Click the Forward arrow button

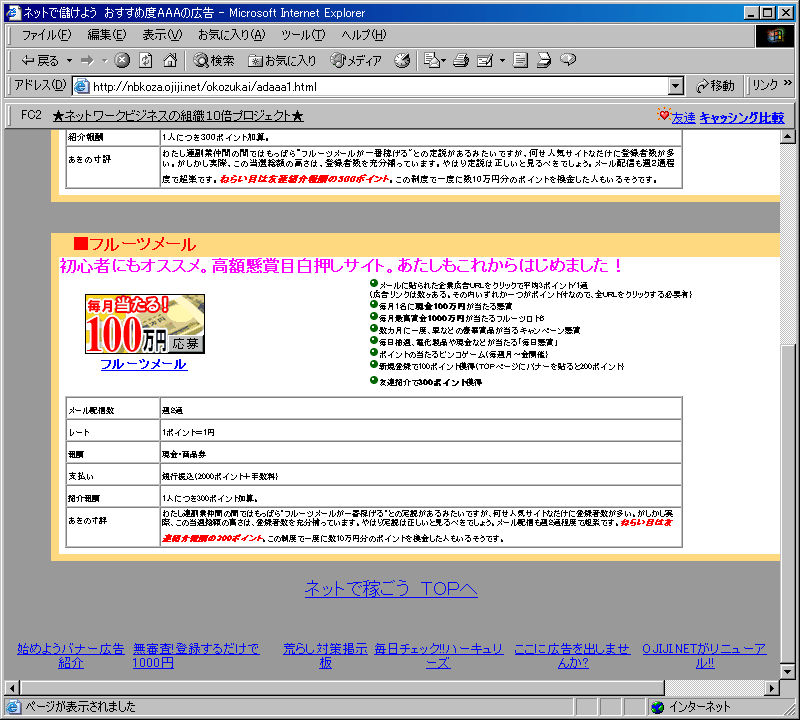coord(87,61)
